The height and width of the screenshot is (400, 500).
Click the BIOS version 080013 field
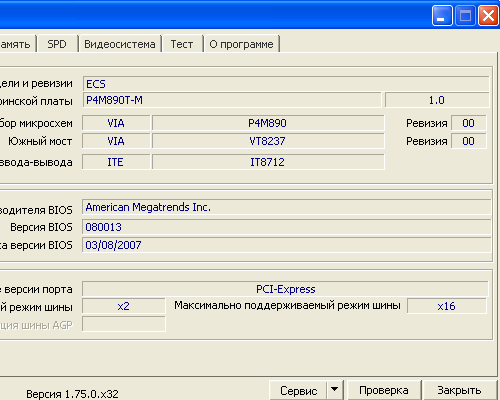click(286, 227)
